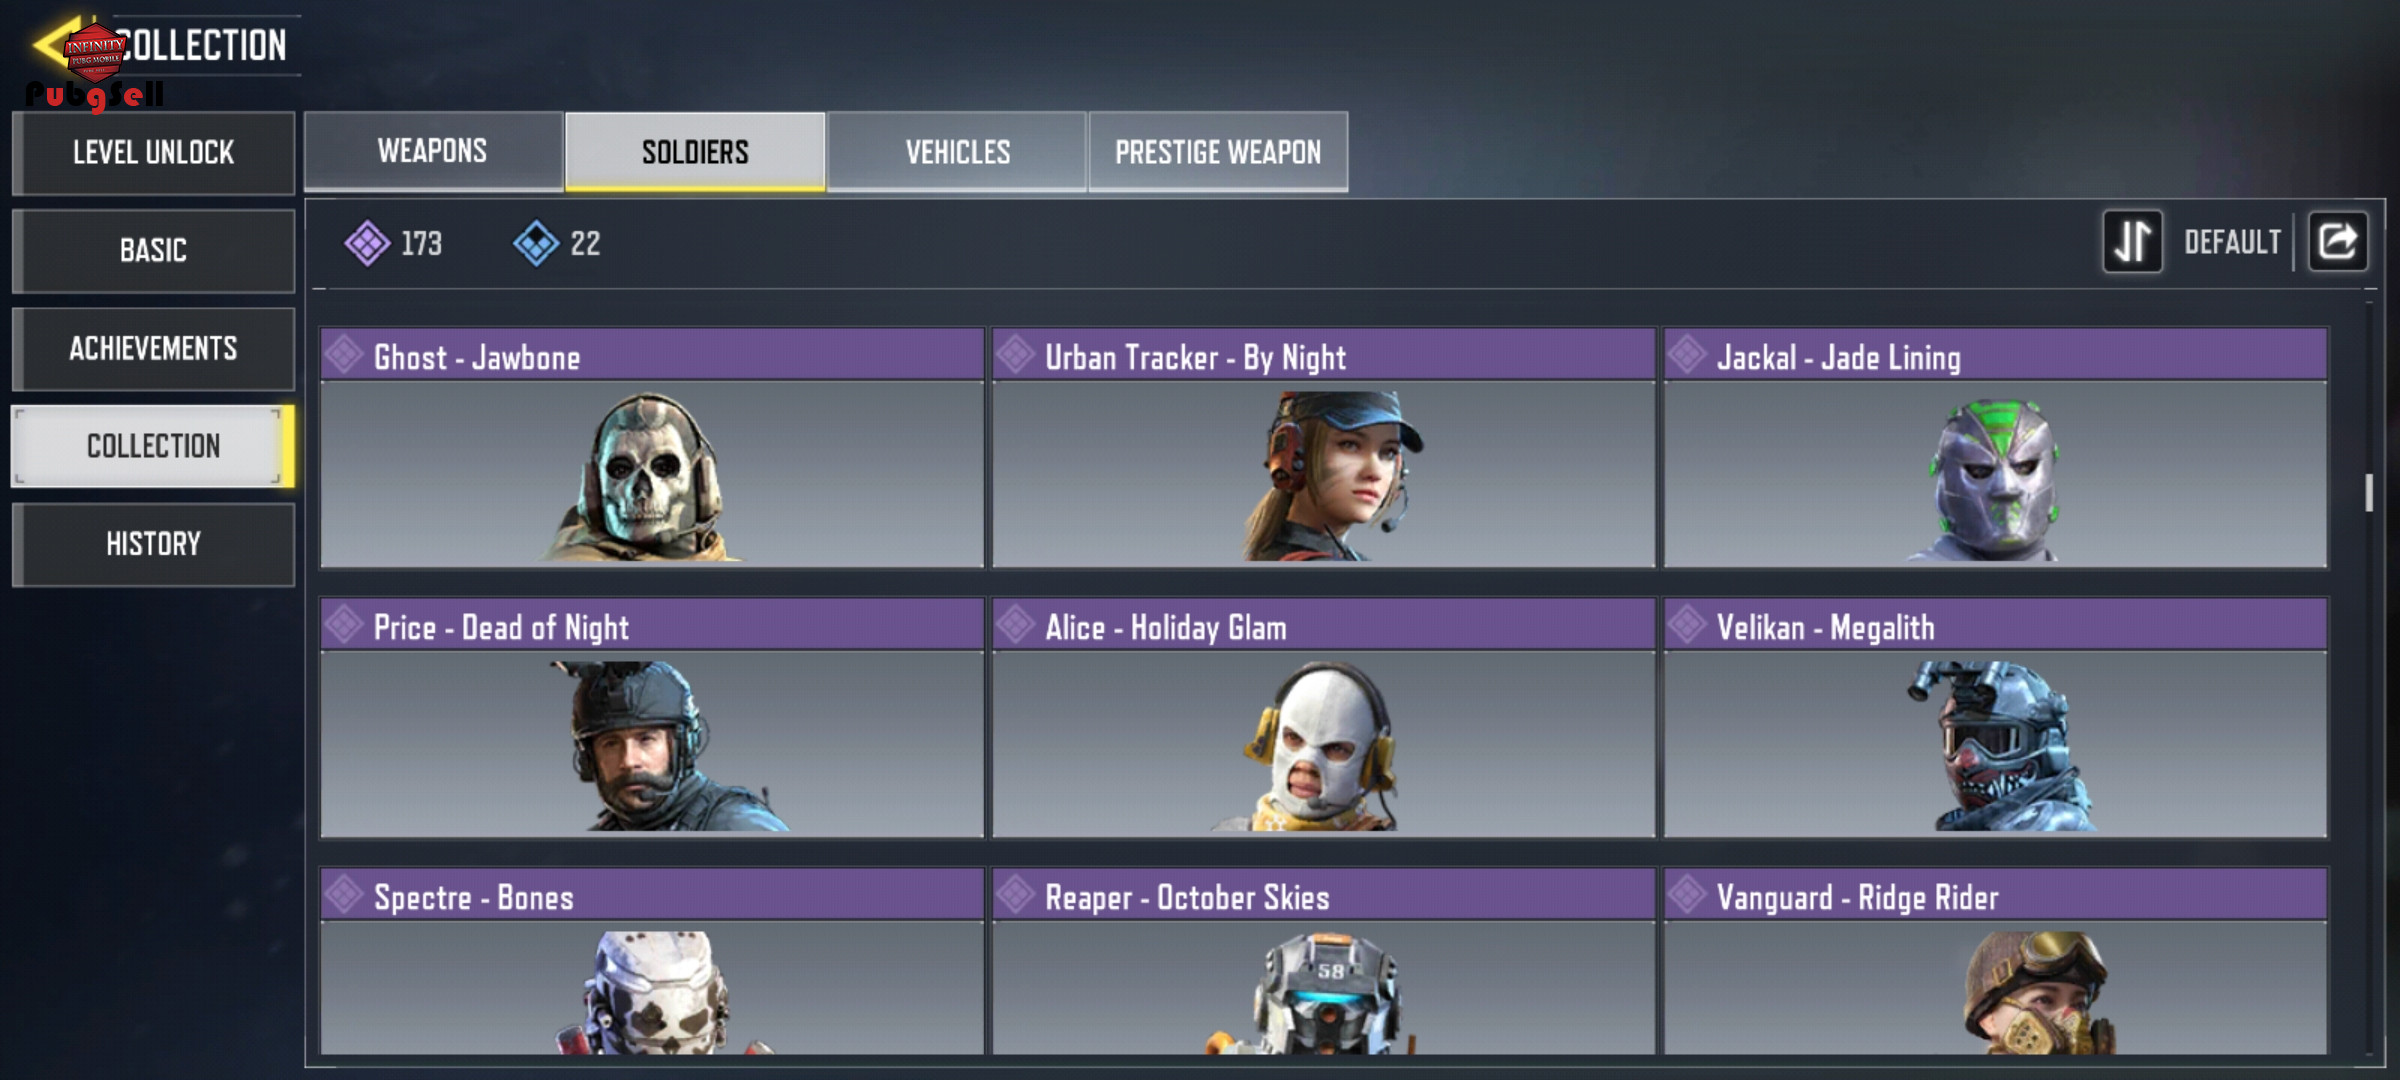The image size is (2400, 1080).
Task: Open the Level Unlock section
Action: click(x=153, y=153)
